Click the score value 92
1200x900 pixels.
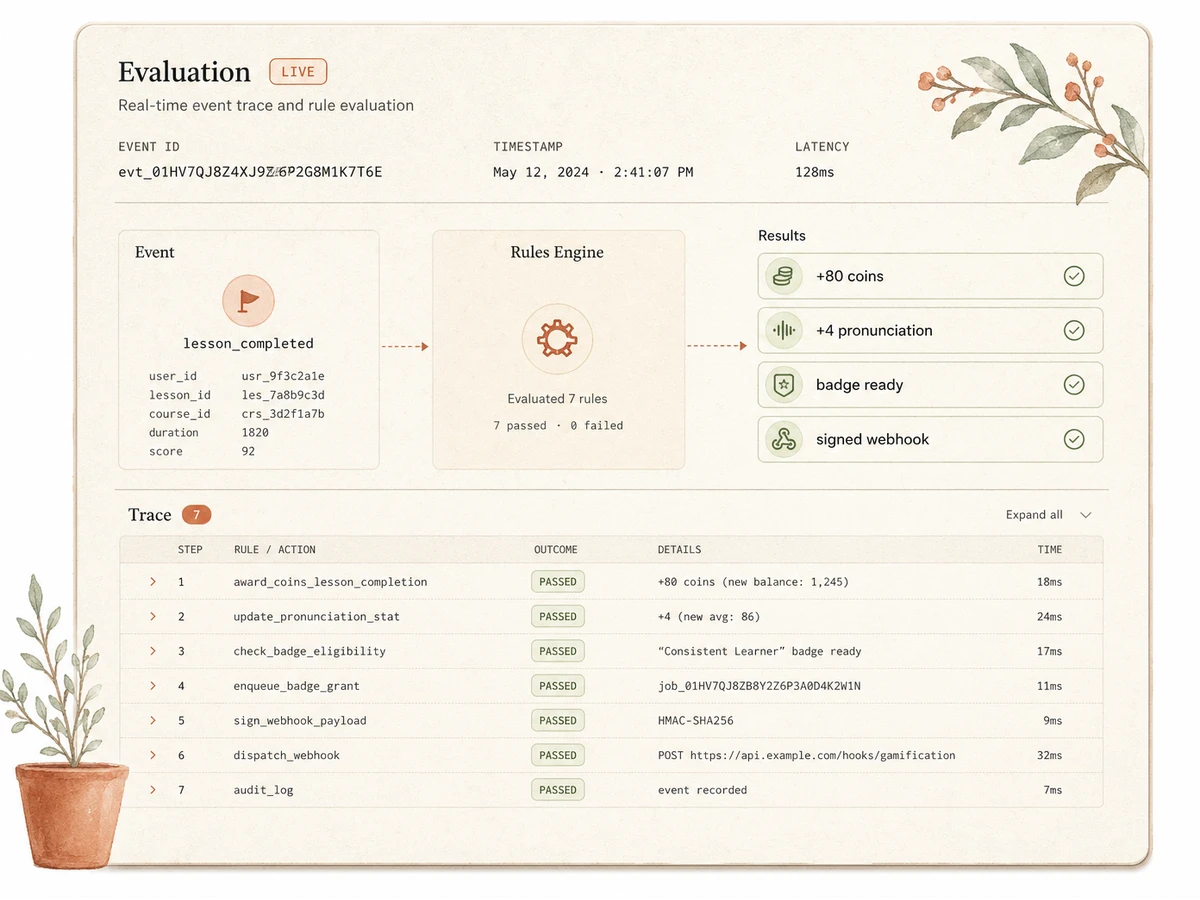(248, 452)
